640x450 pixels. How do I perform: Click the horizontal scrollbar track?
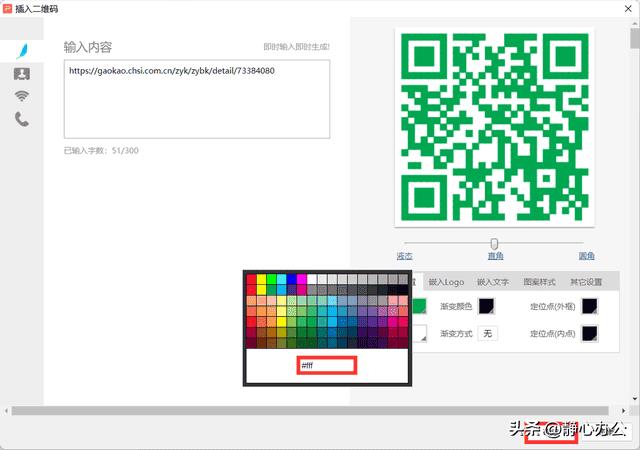[x=310, y=410]
